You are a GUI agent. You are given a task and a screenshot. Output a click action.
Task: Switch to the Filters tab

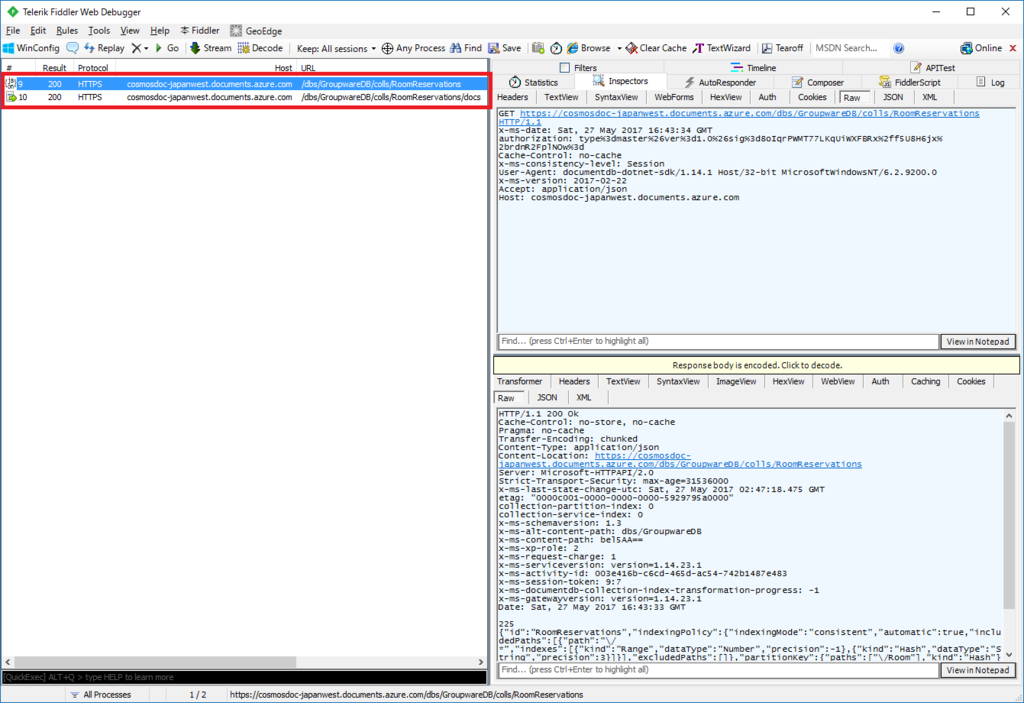click(x=578, y=67)
